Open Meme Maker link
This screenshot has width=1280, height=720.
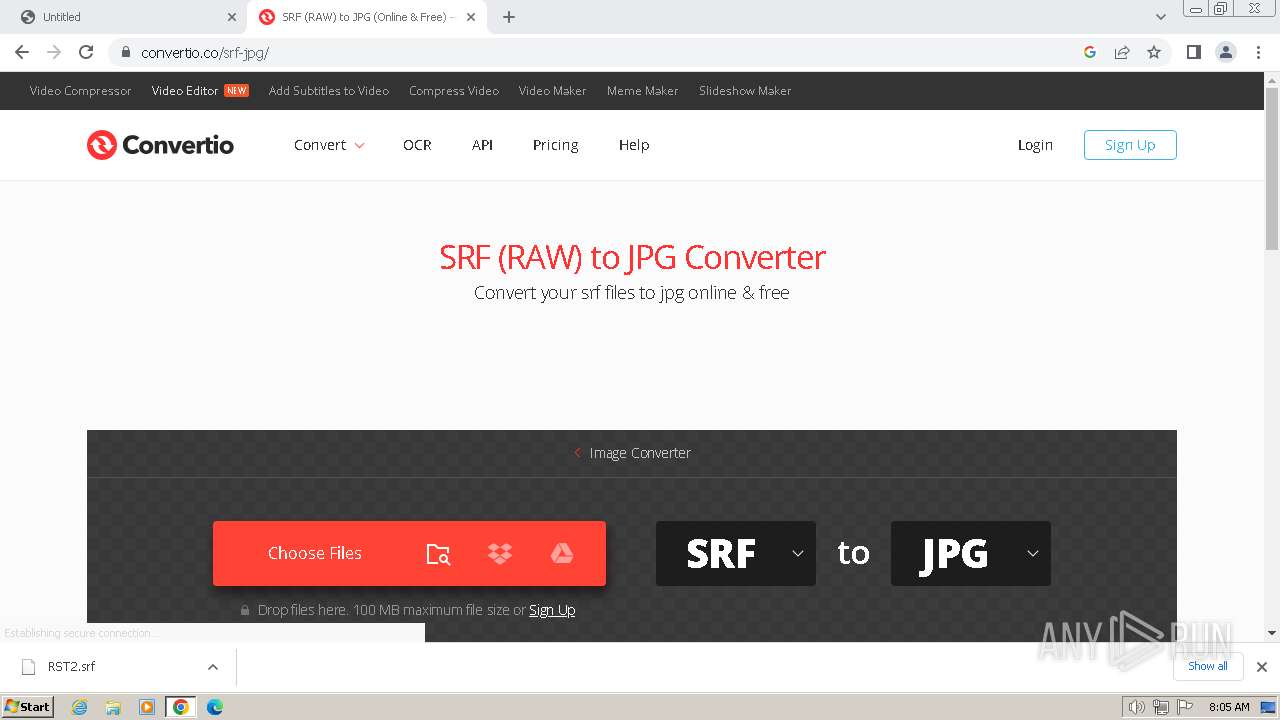point(642,91)
